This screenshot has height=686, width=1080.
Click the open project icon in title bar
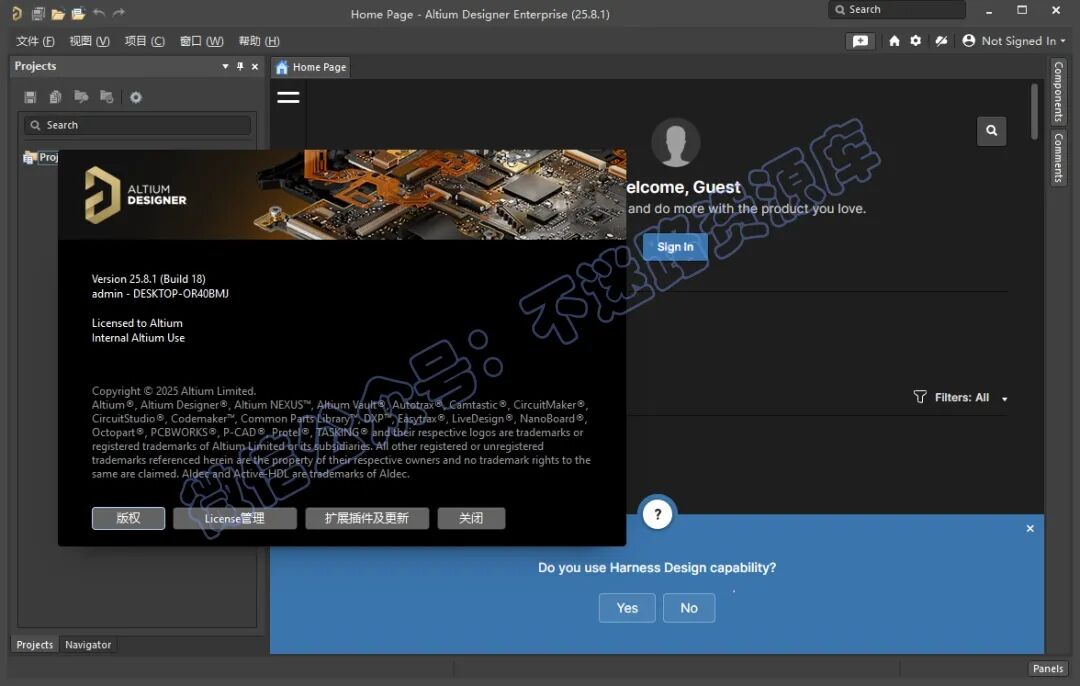[79, 13]
